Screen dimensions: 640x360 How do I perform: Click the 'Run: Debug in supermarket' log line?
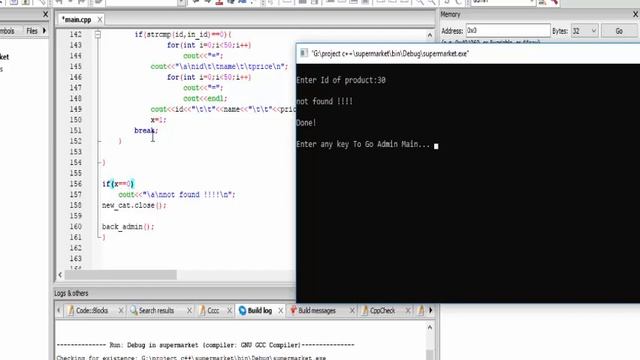tap(205, 345)
